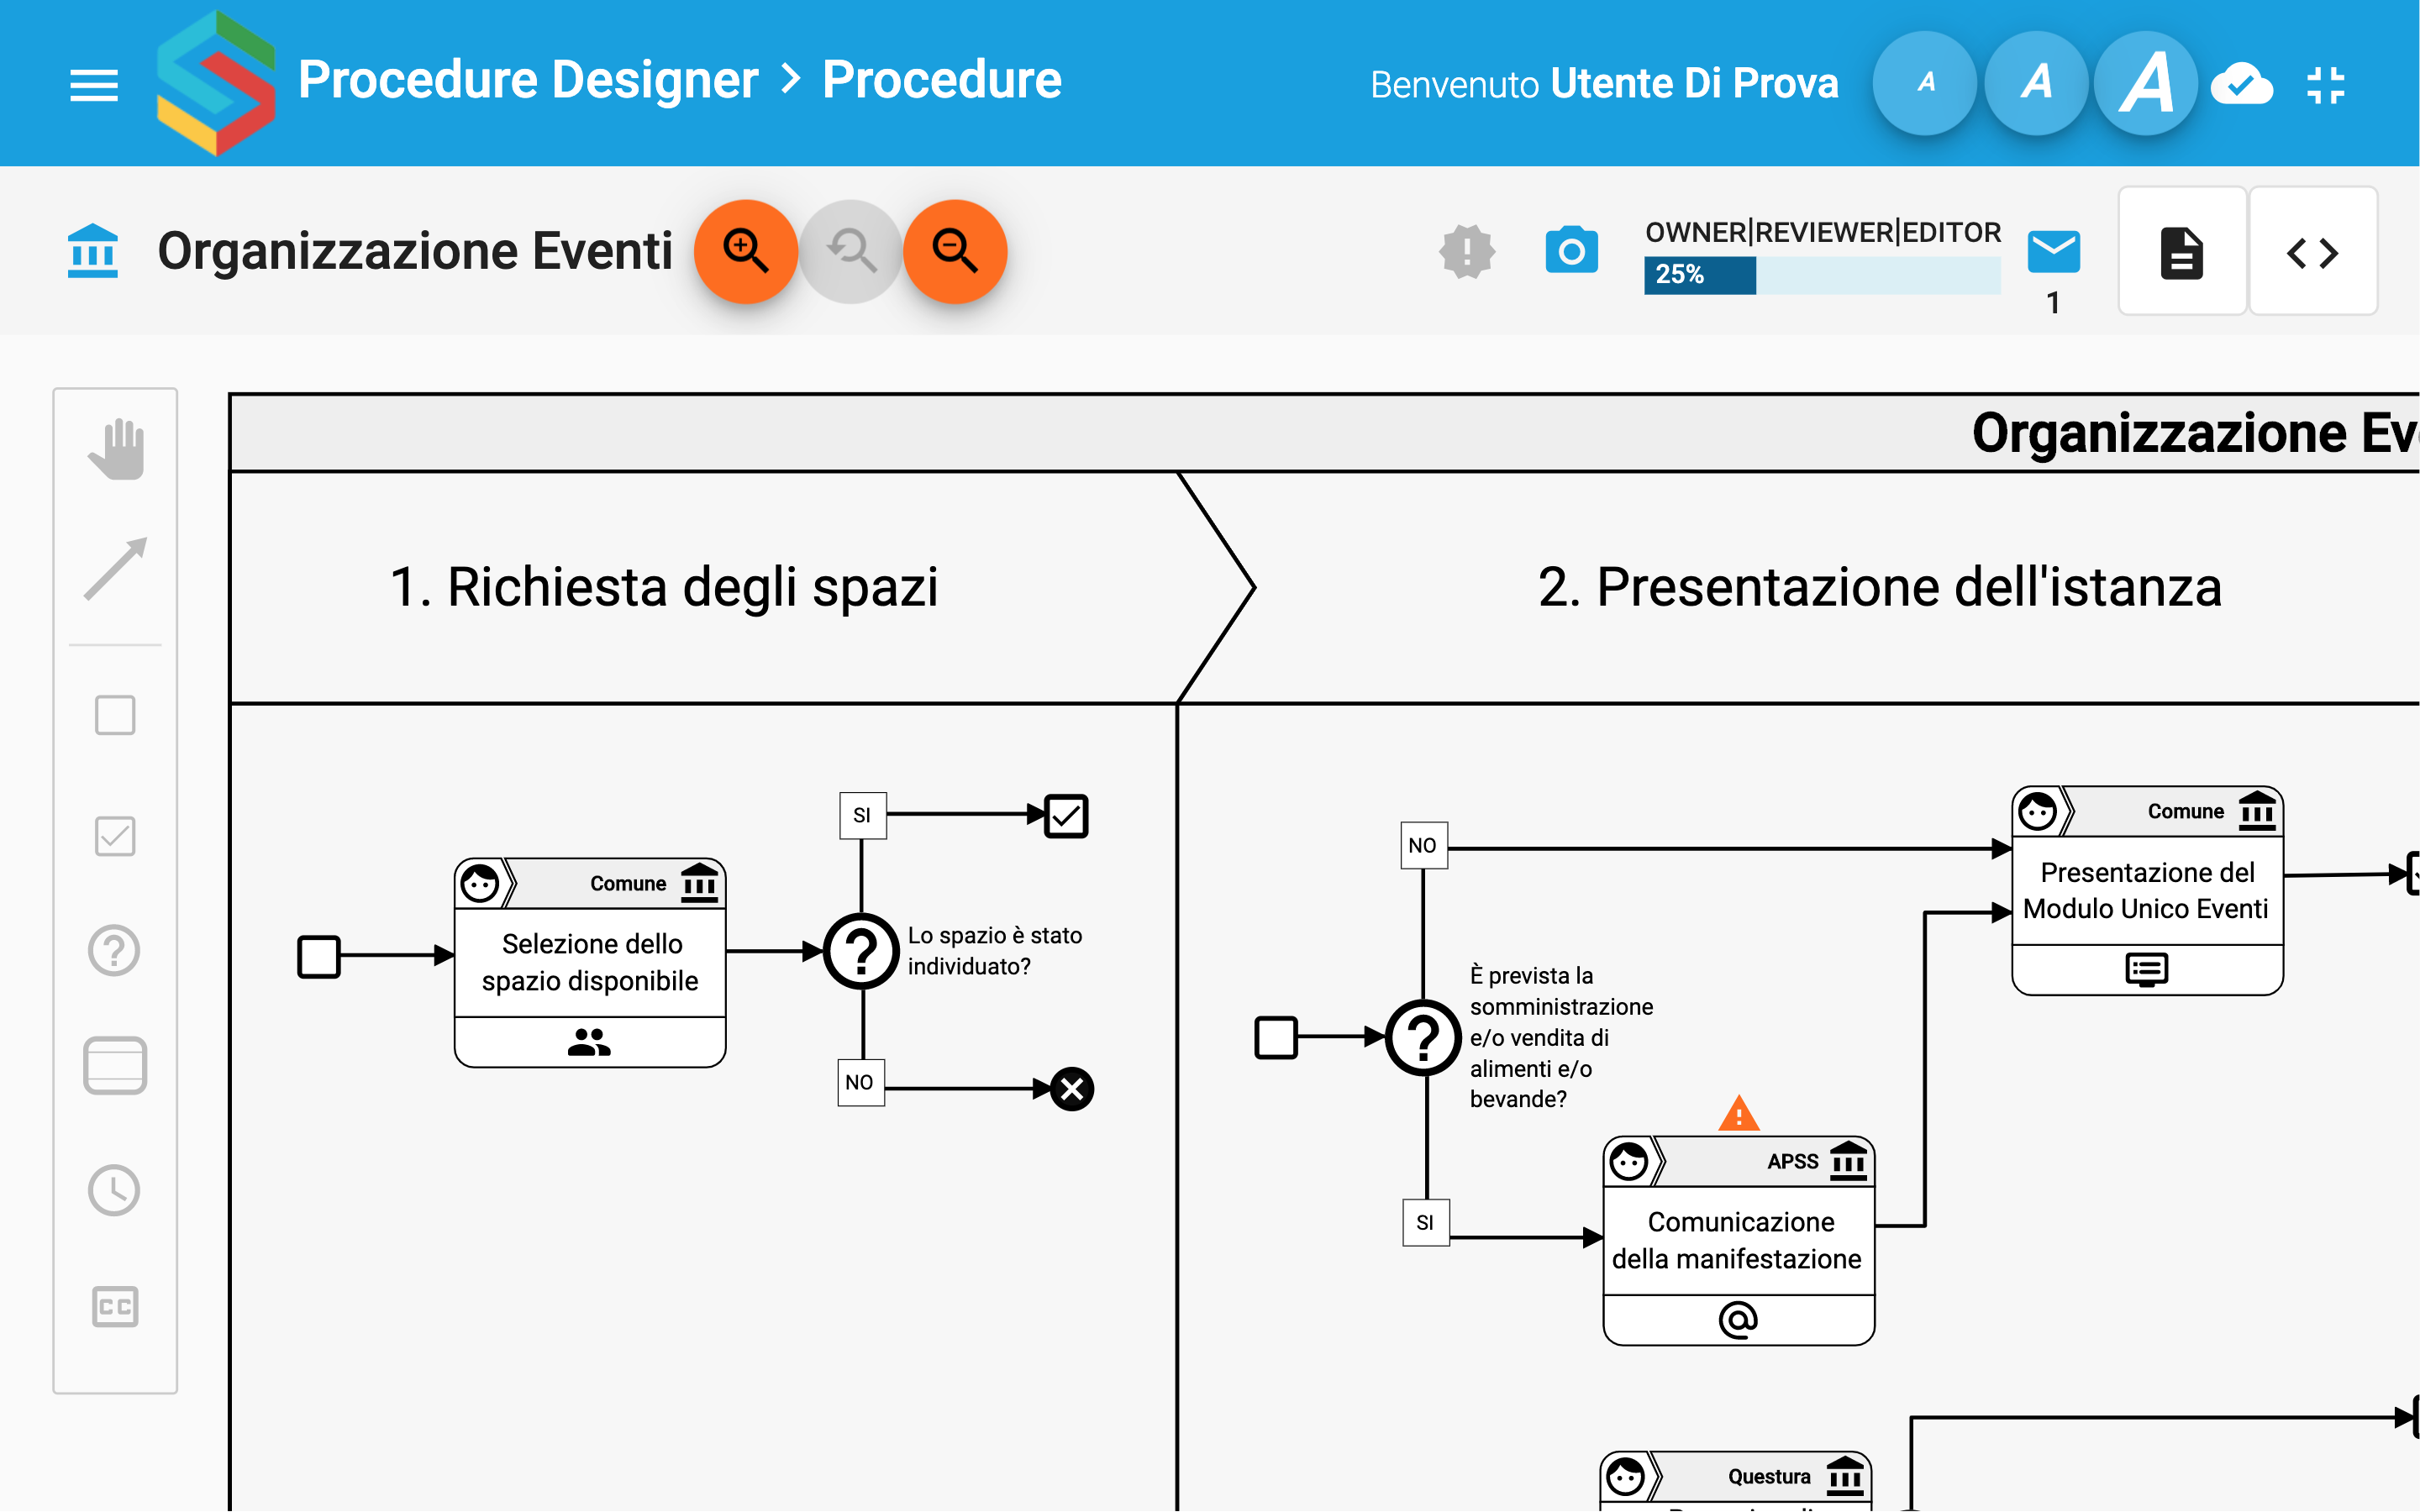
Task: Click the orange zoom in button
Action: (746, 251)
